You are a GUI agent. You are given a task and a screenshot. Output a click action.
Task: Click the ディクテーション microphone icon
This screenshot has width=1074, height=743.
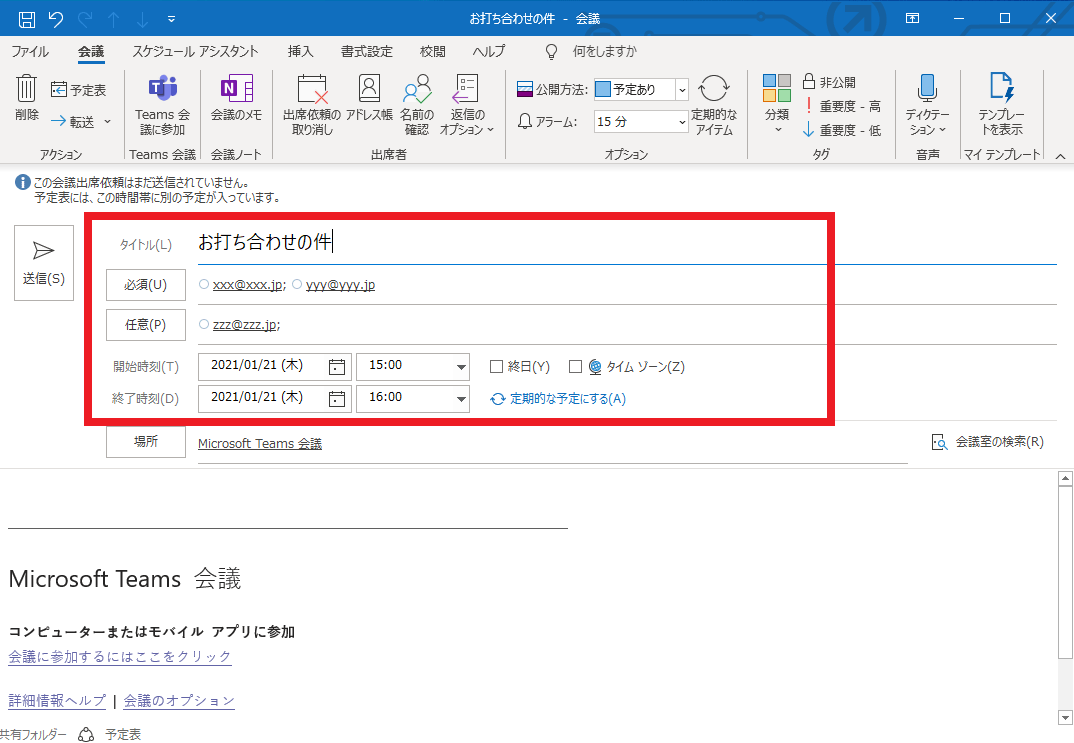pyautogui.click(x=927, y=88)
